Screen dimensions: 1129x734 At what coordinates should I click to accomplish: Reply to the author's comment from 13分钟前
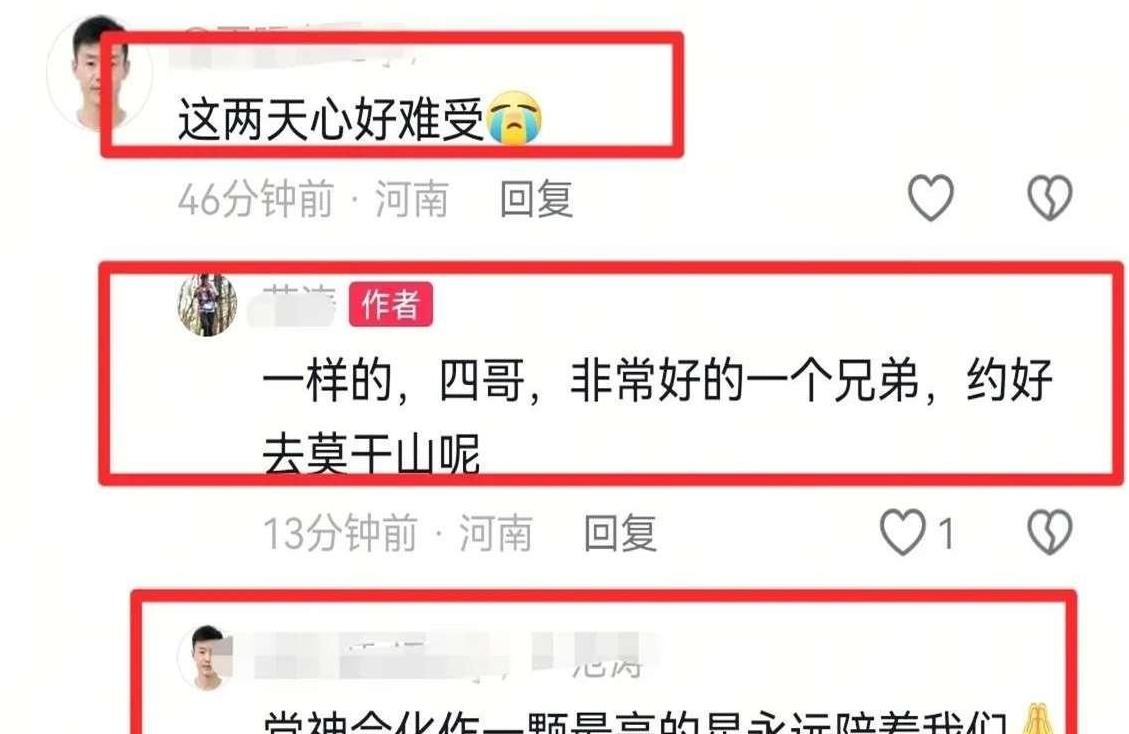[620, 533]
